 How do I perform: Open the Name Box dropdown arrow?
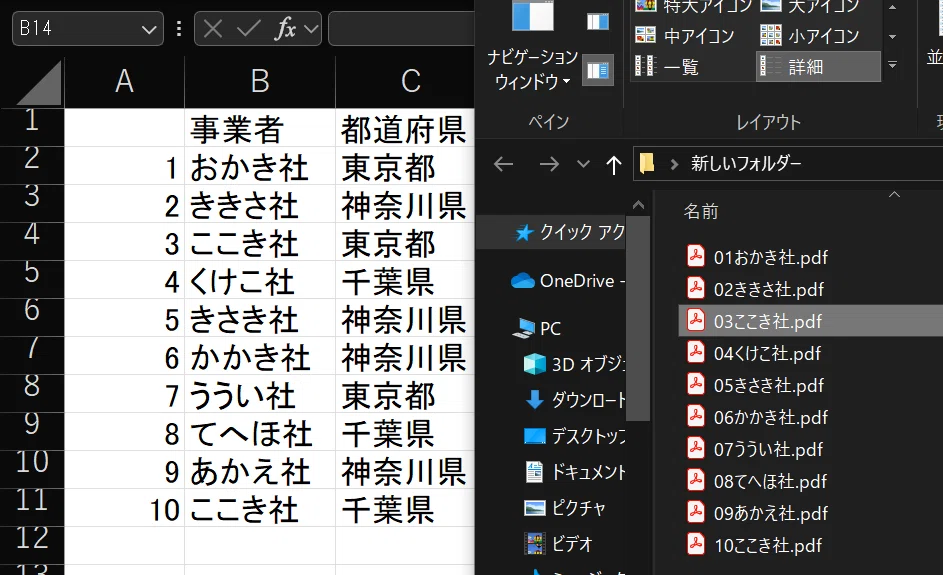coord(149,29)
